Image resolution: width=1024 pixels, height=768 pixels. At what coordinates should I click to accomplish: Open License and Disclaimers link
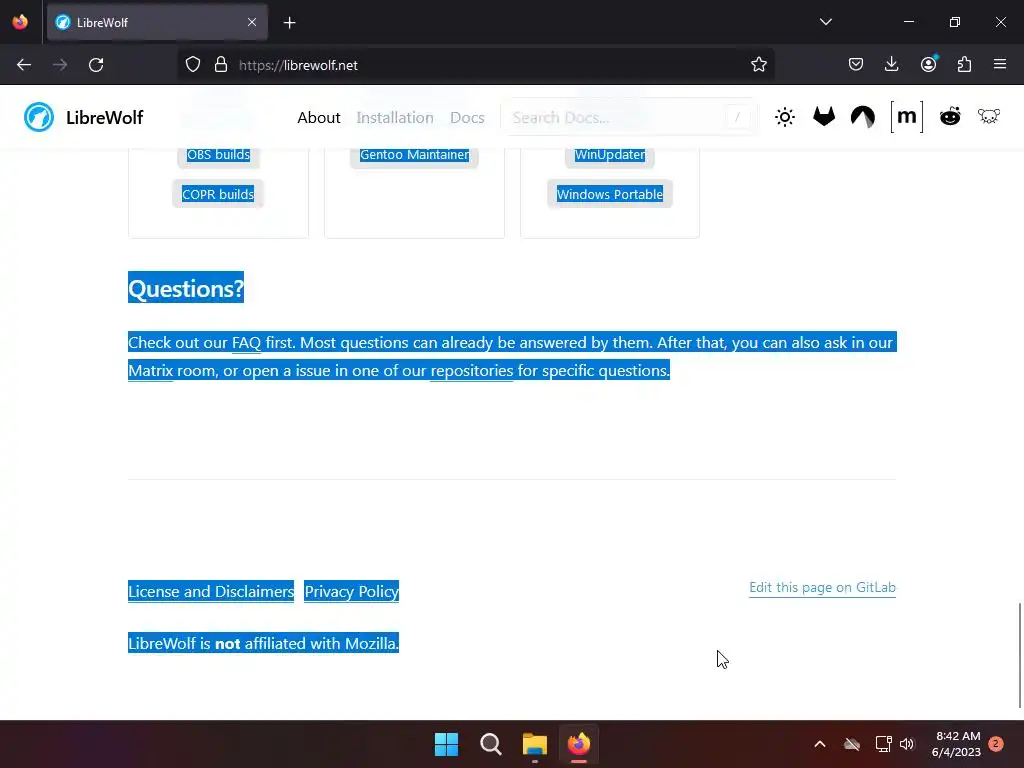211,592
